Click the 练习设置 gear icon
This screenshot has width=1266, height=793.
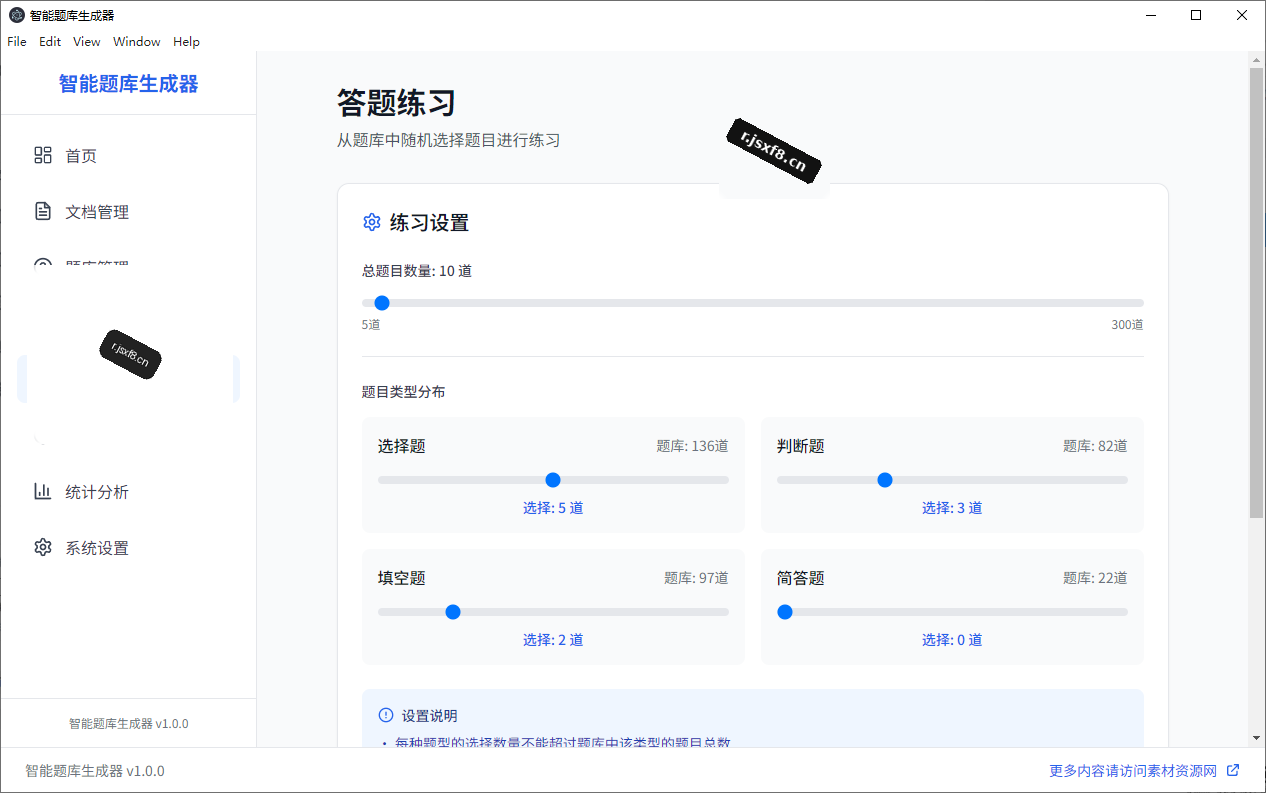coord(372,222)
